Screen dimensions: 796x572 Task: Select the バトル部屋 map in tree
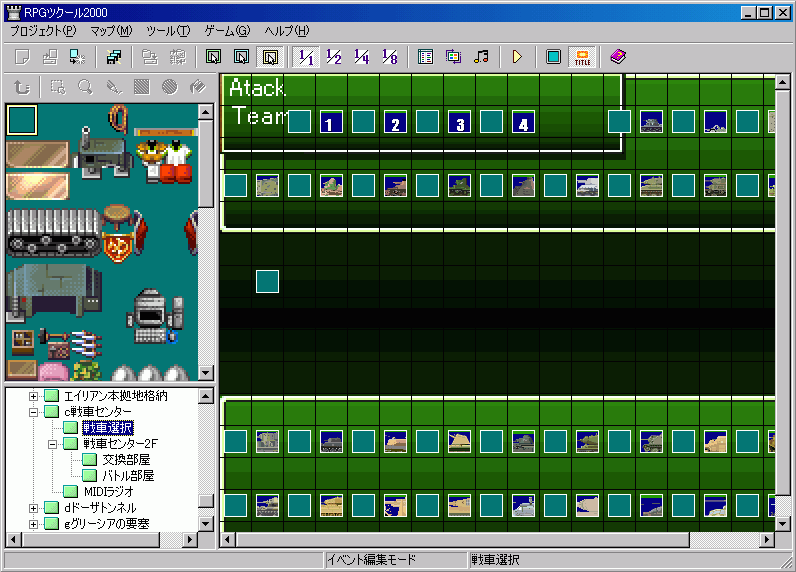(128, 476)
